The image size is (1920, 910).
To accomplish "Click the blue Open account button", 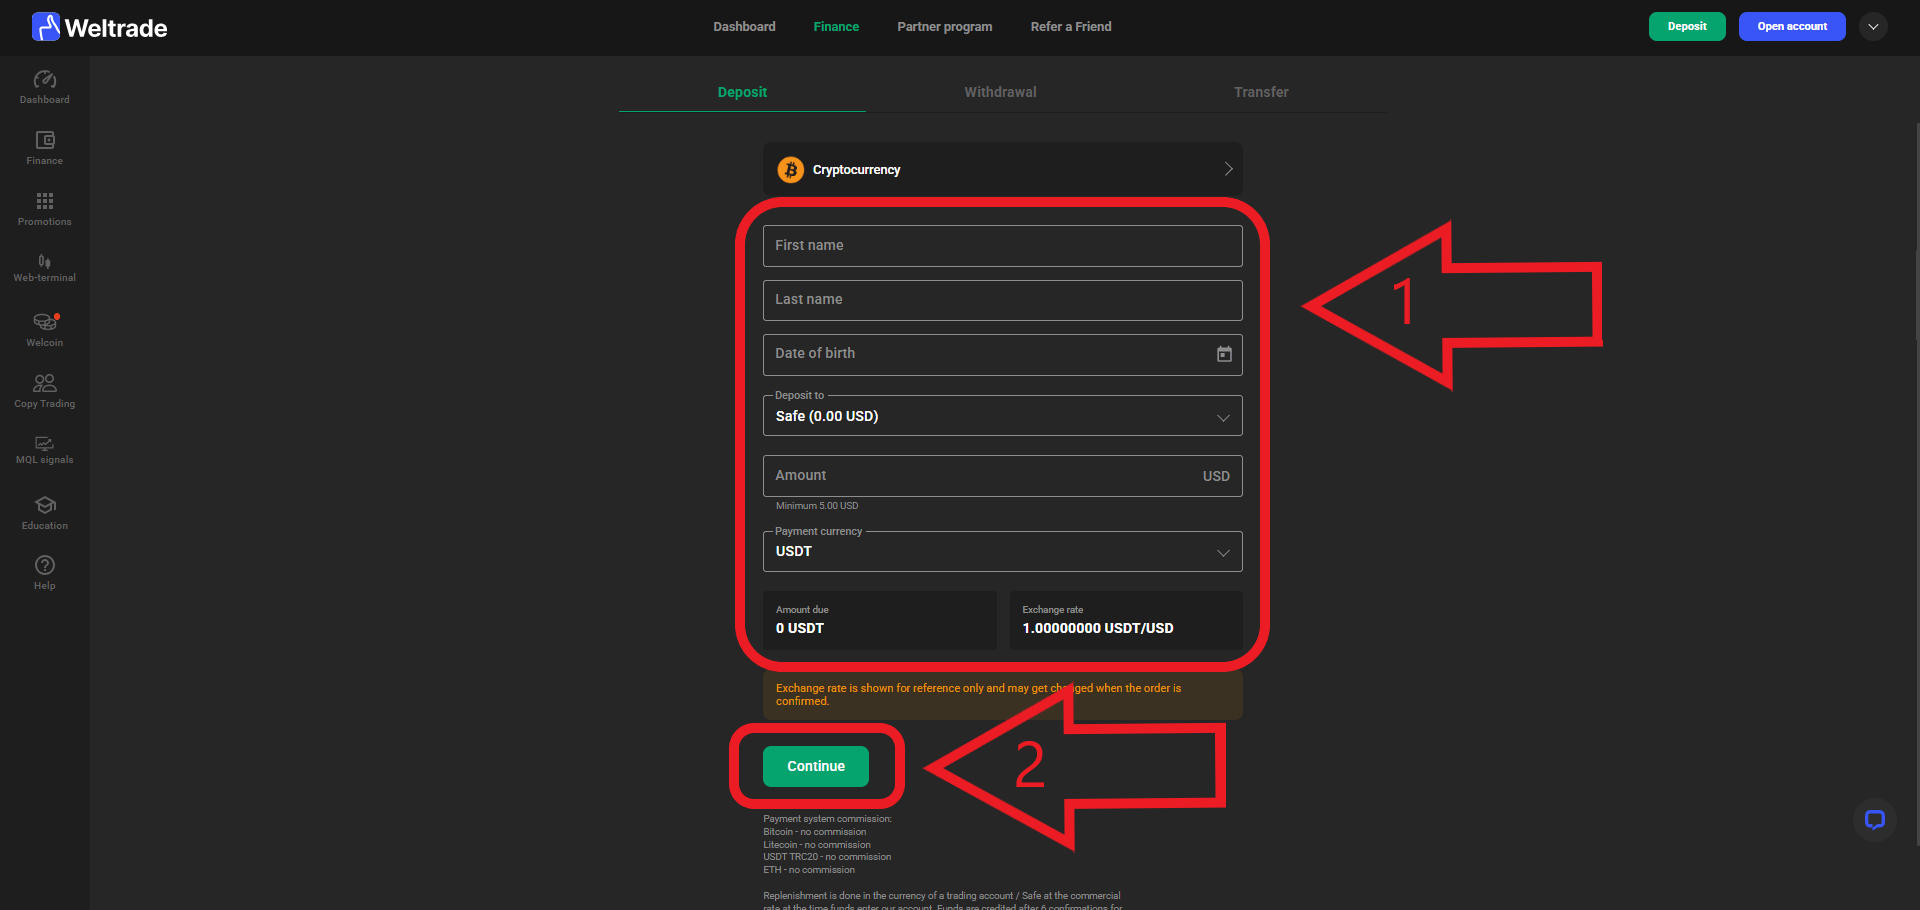I will (1792, 27).
